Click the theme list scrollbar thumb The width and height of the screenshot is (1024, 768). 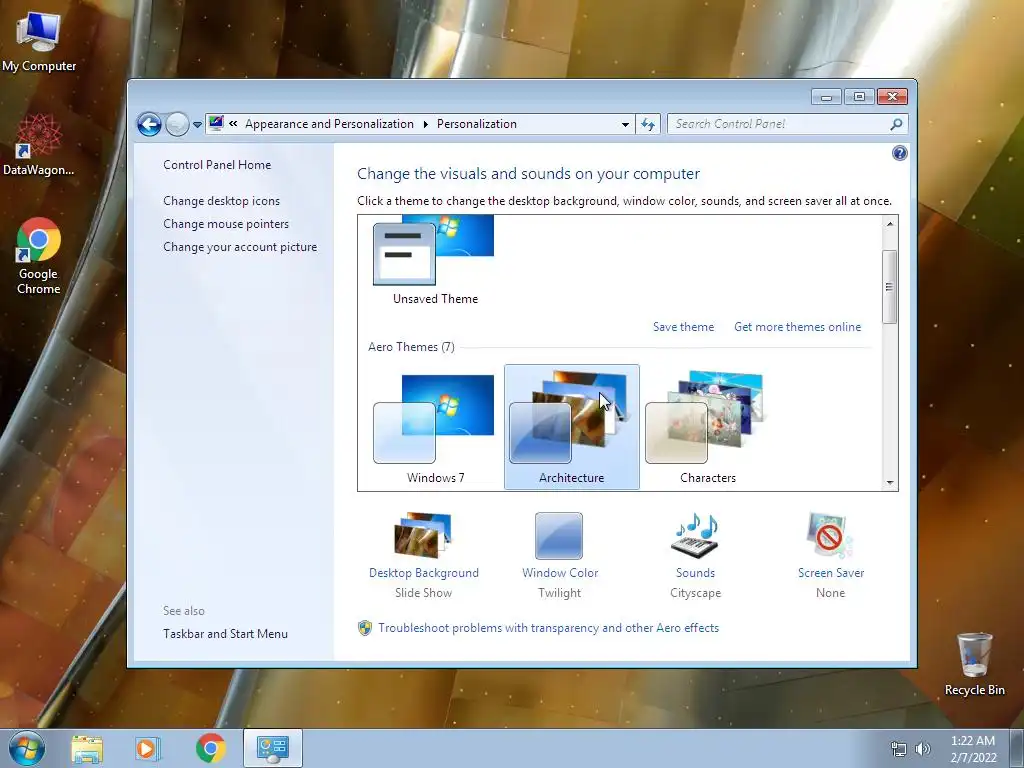889,286
